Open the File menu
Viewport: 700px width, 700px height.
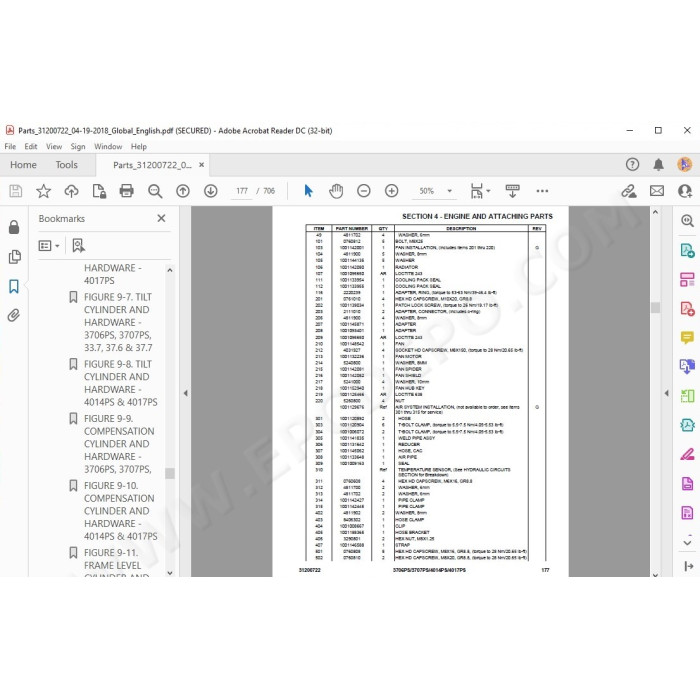pos(10,146)
